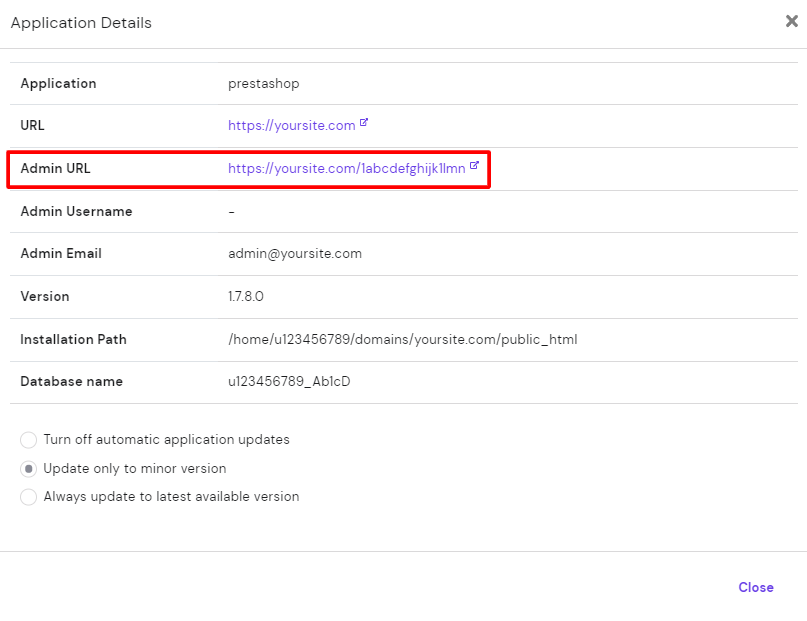Select 'Turn off automatic application updates'
The width and height of the screenshot is (807, 621).
29,440
